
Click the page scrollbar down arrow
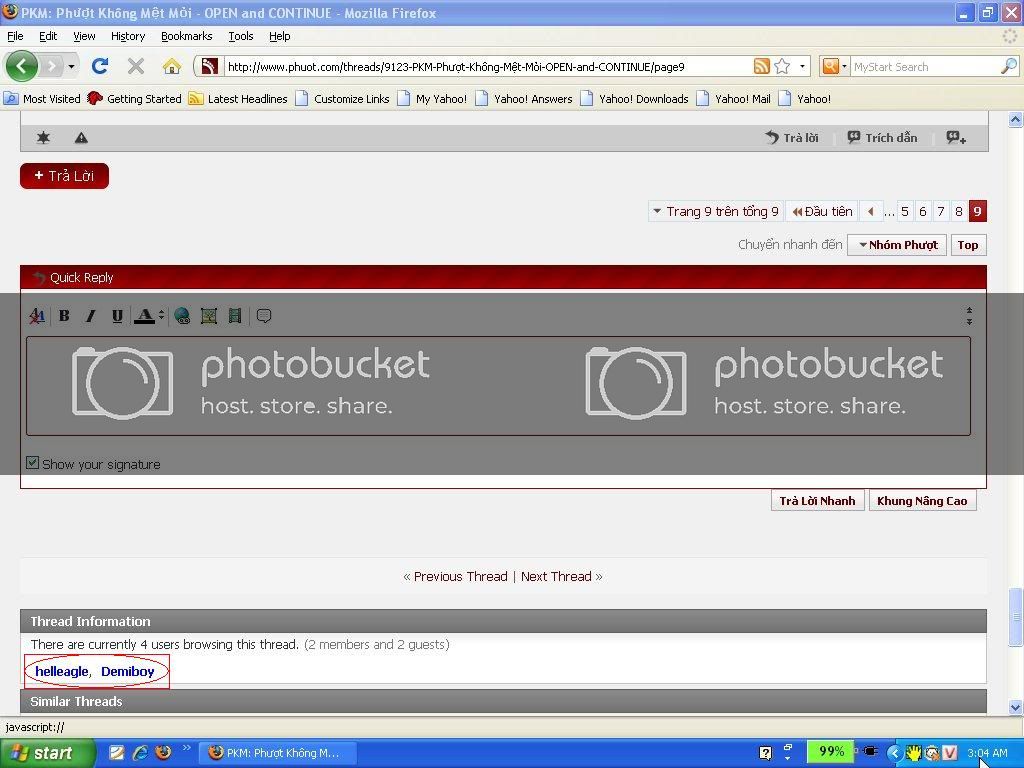[x=1016, y=707]
